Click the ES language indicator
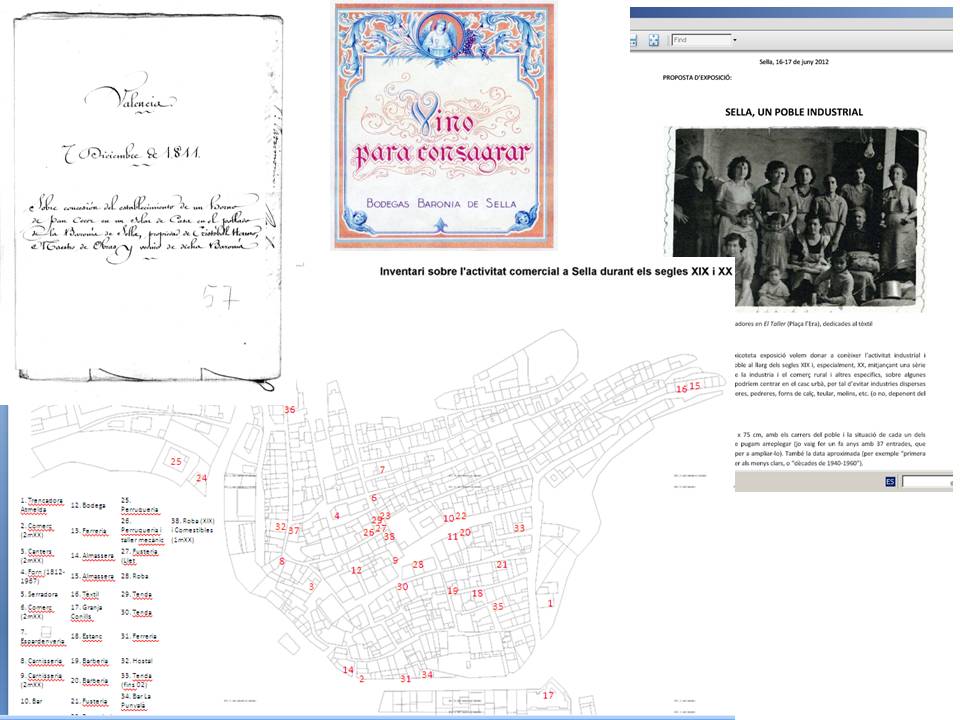The width and height of the screenshot is (960, 720). pyautogui.click(x=890, y=482)
